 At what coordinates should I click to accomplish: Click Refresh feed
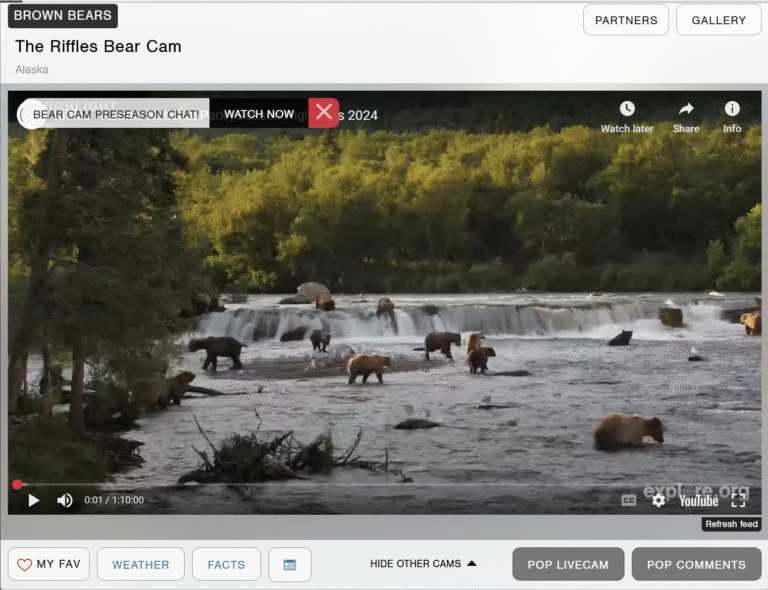(731, 524)
